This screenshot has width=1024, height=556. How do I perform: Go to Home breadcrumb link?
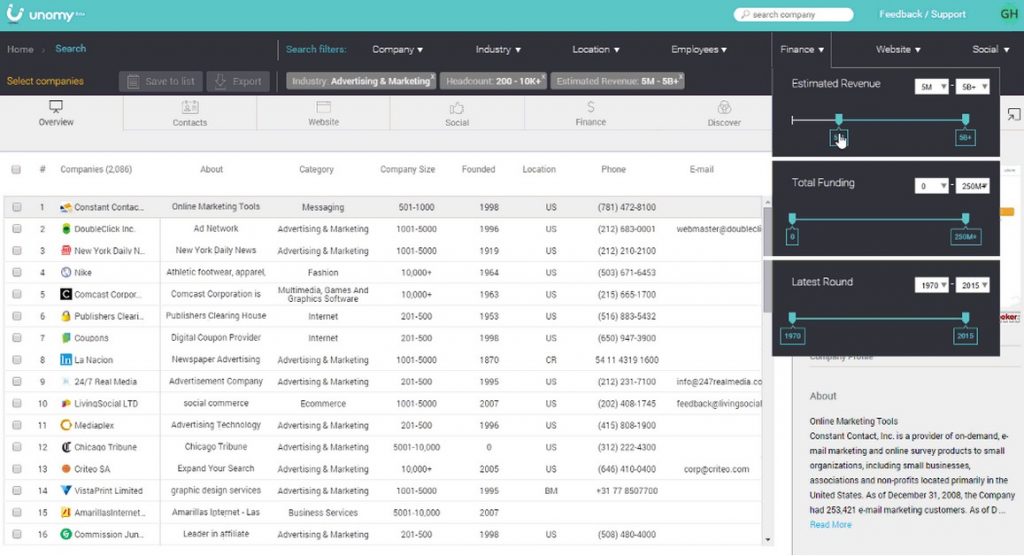click(x=20, y=50)
